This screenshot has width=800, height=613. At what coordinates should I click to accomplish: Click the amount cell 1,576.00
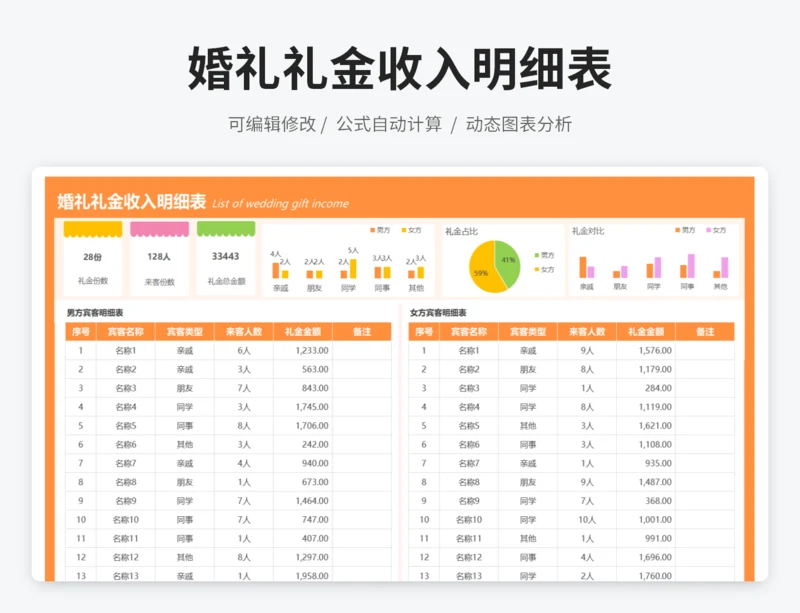pyautogui.click(x=646, y=351)
